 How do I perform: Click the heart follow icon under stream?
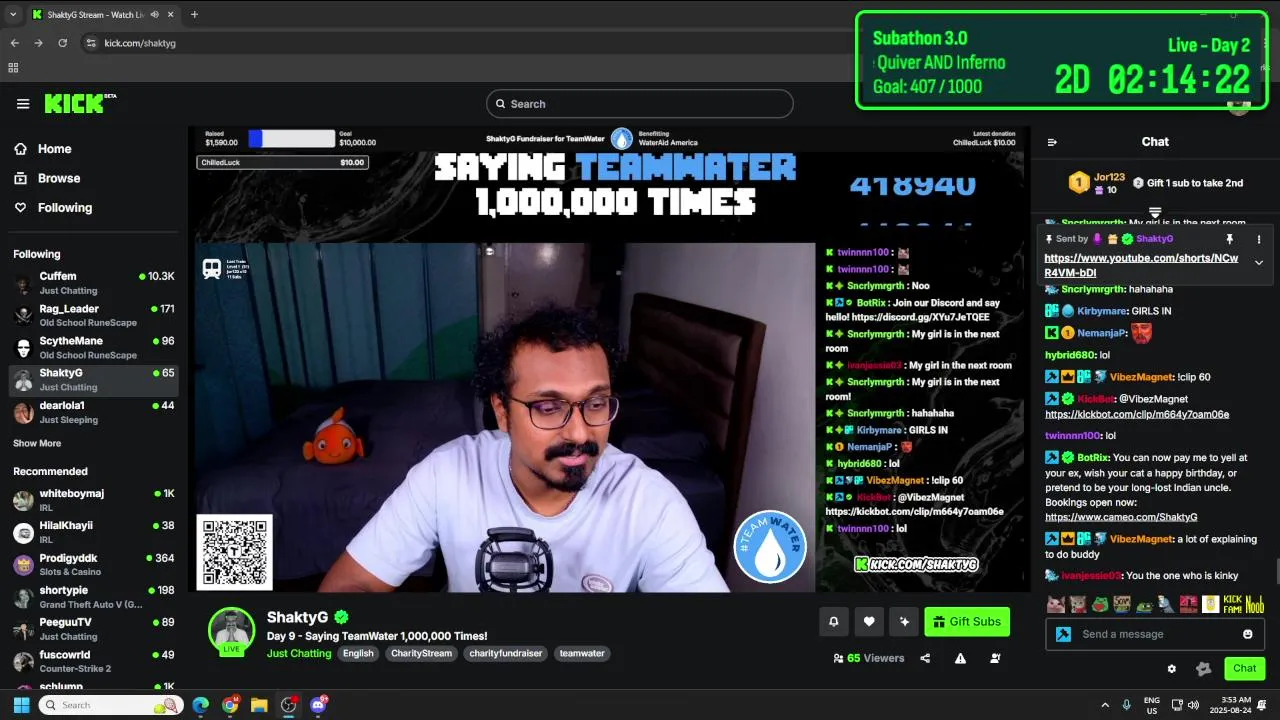click(x=869, y=622)
